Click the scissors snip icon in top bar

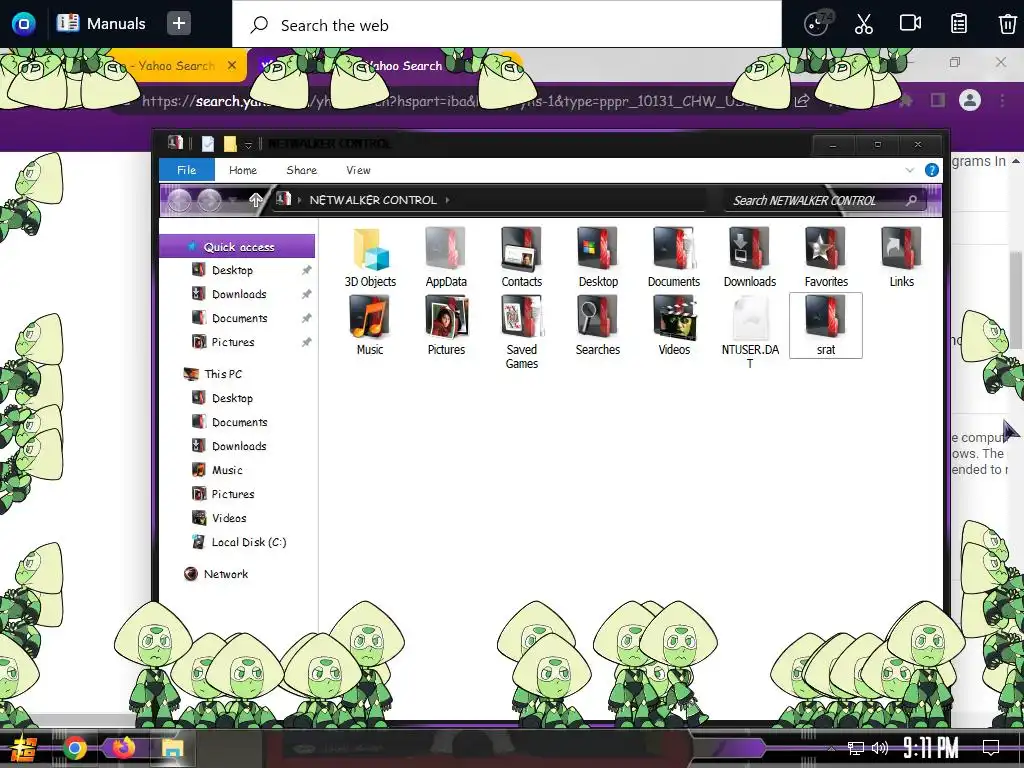(863, 24)
